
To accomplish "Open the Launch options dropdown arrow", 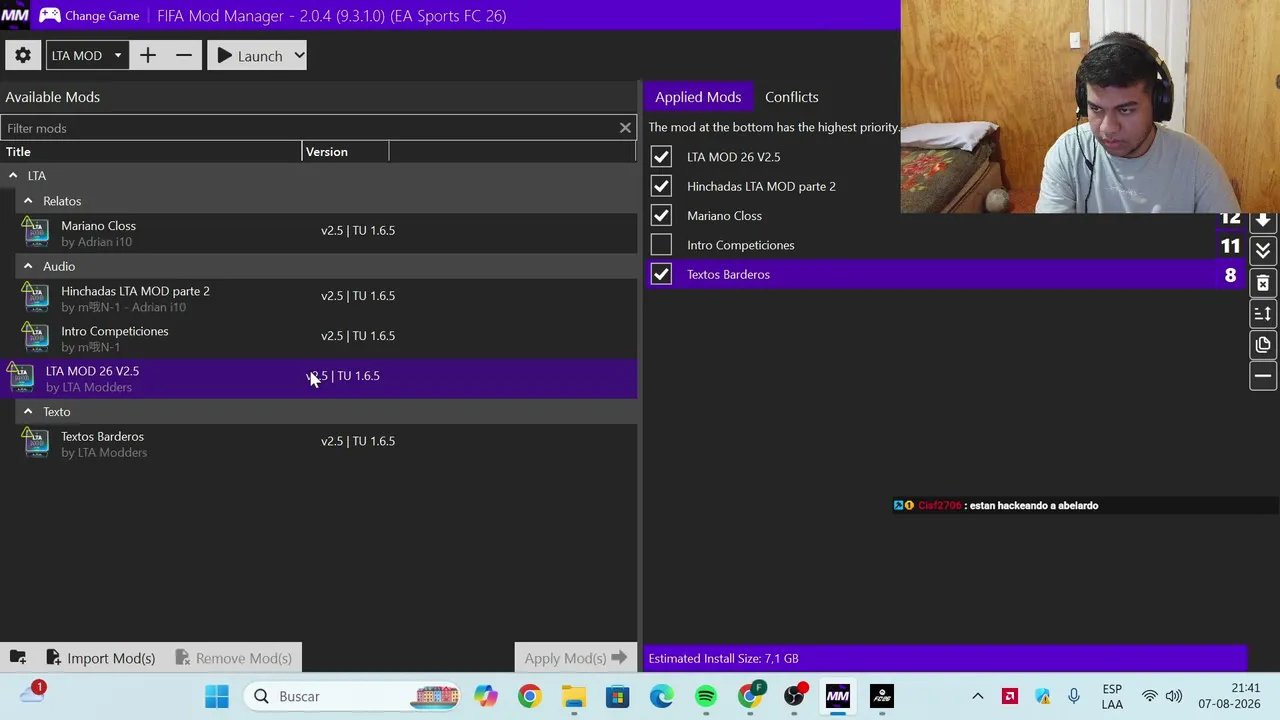I will (x=298, y=56).
